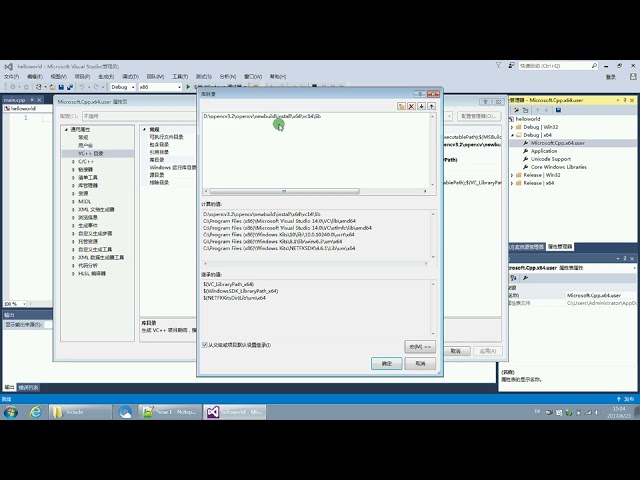The height and width of the screenshot is (480, 640).
Task: Open the Visual Studio taskbar icon
Action: (212, 412)
